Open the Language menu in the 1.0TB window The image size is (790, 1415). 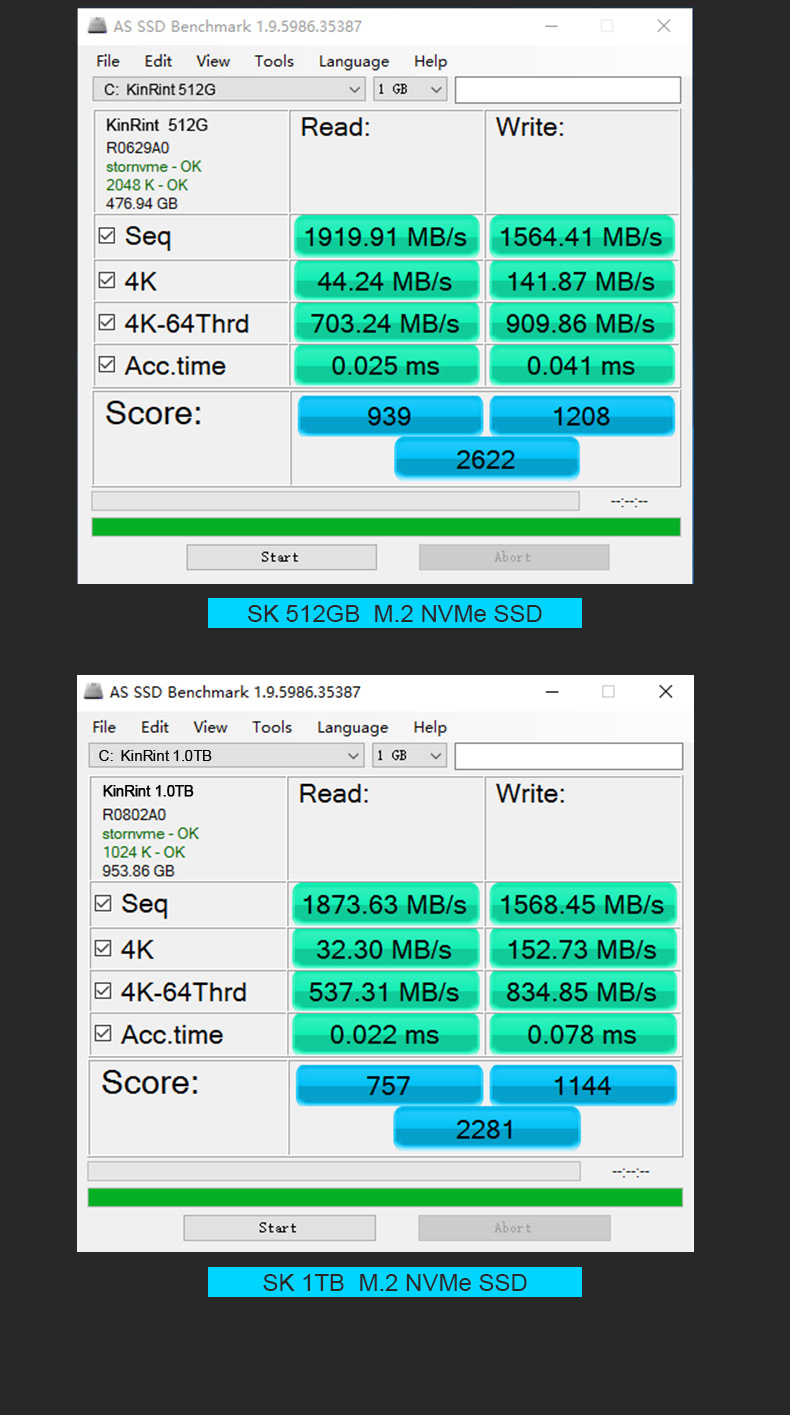tap(352, 727)
